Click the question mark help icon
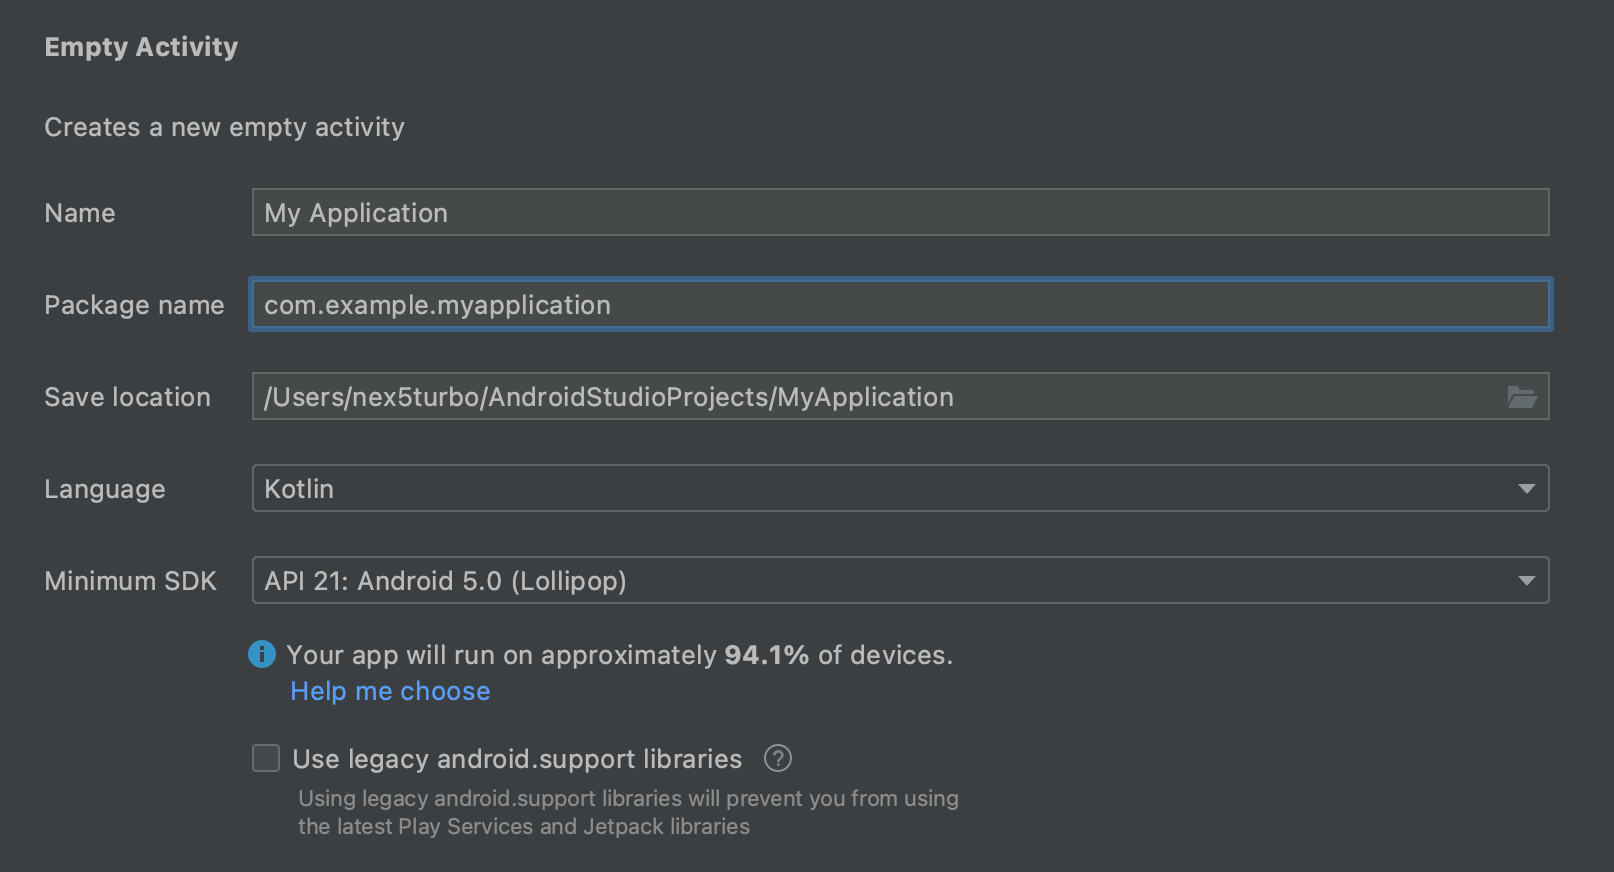This screenshot has width=1614, height=872. coord(778,759)
